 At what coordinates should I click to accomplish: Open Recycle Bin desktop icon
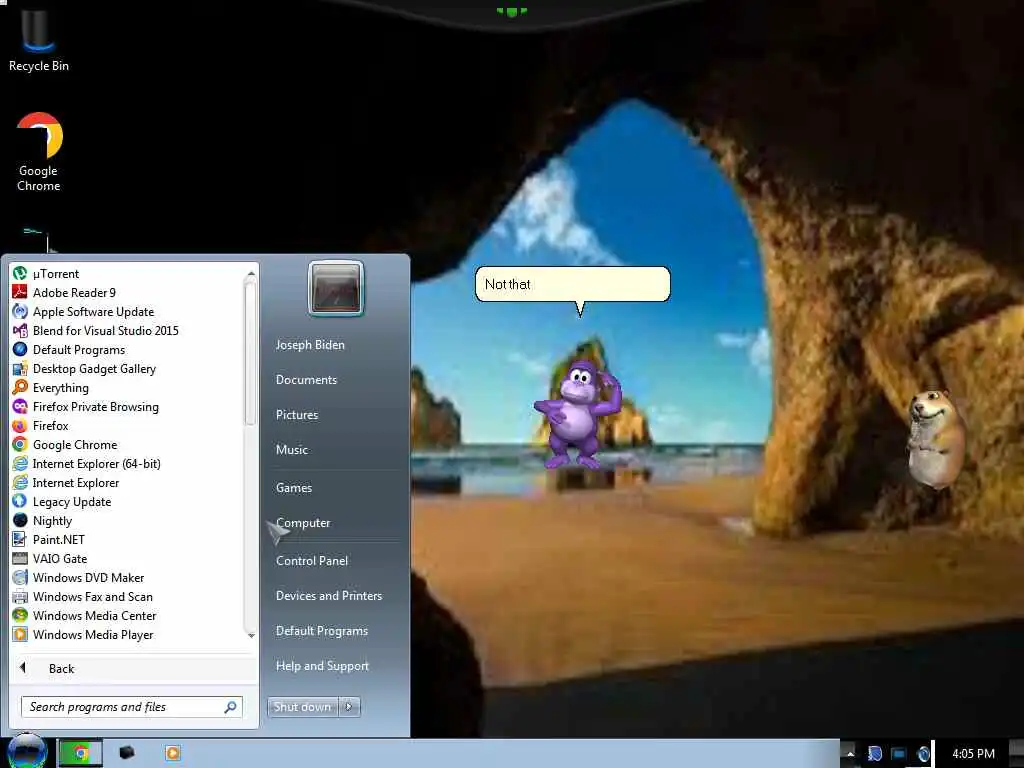[x=39, y=39]
